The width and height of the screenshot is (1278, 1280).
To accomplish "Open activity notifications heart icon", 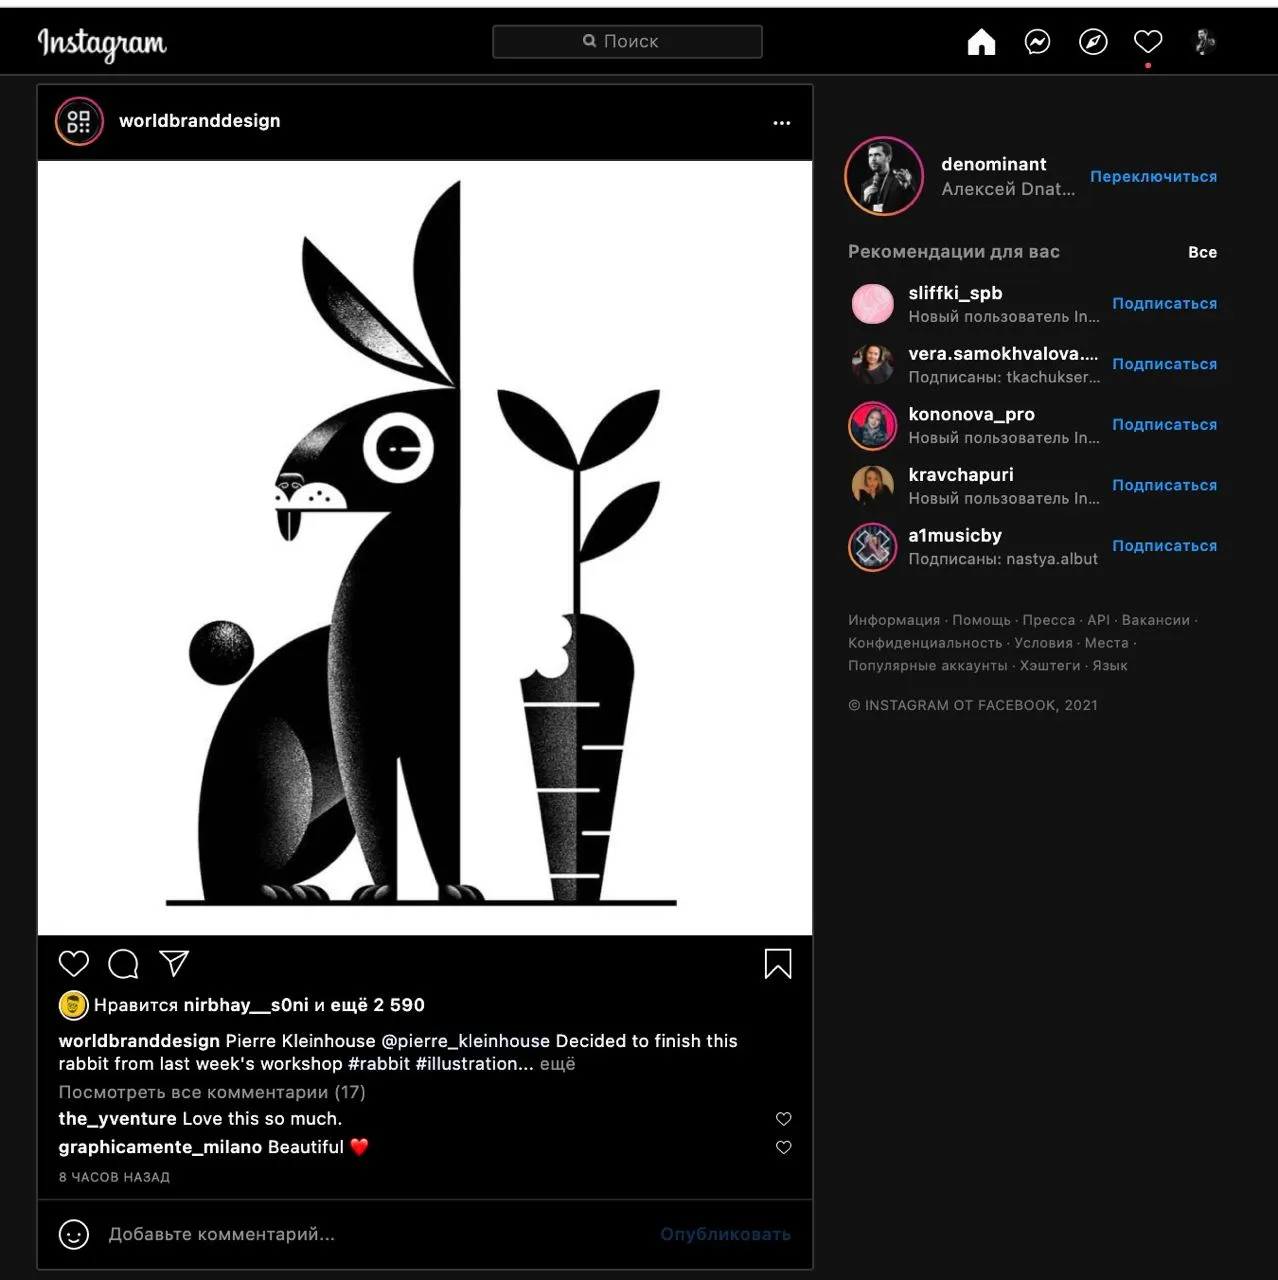I will point(1148,42).
